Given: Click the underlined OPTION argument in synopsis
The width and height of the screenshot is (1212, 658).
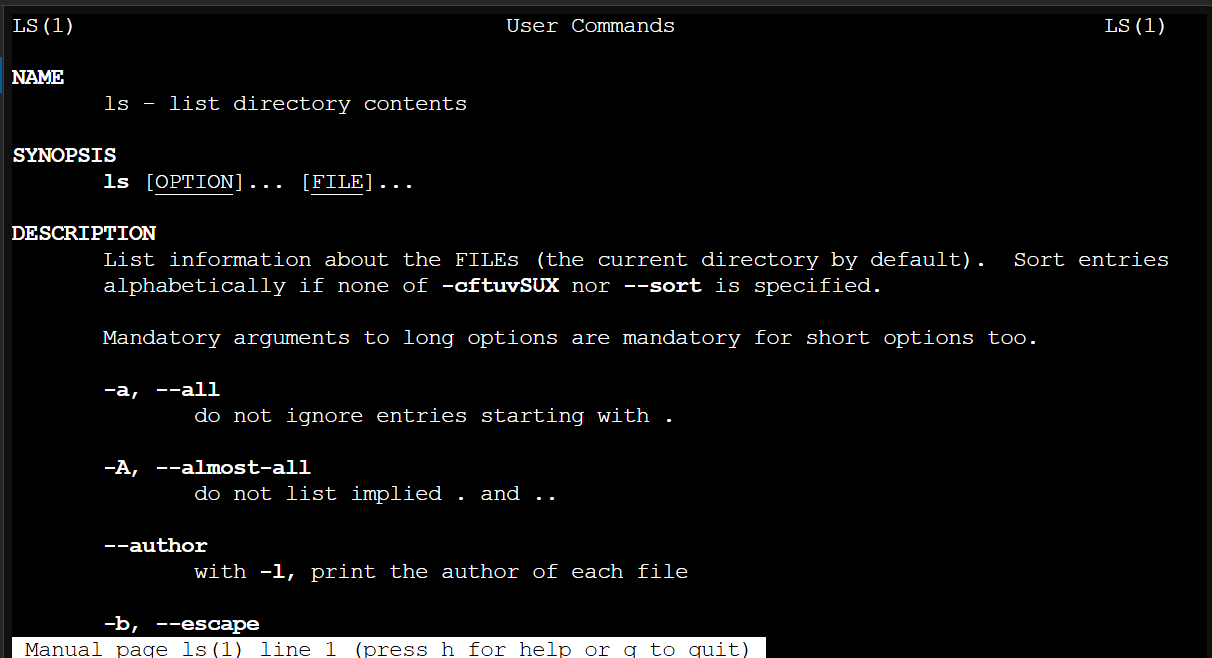Looking at the screenshot, I should point(194,182).
